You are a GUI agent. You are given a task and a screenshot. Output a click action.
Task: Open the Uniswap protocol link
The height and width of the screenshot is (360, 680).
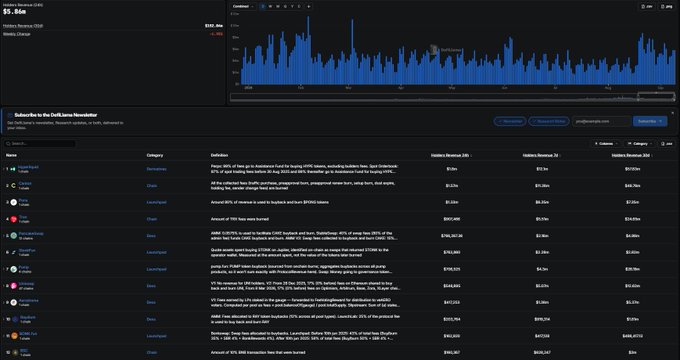[x=26, y=284]
